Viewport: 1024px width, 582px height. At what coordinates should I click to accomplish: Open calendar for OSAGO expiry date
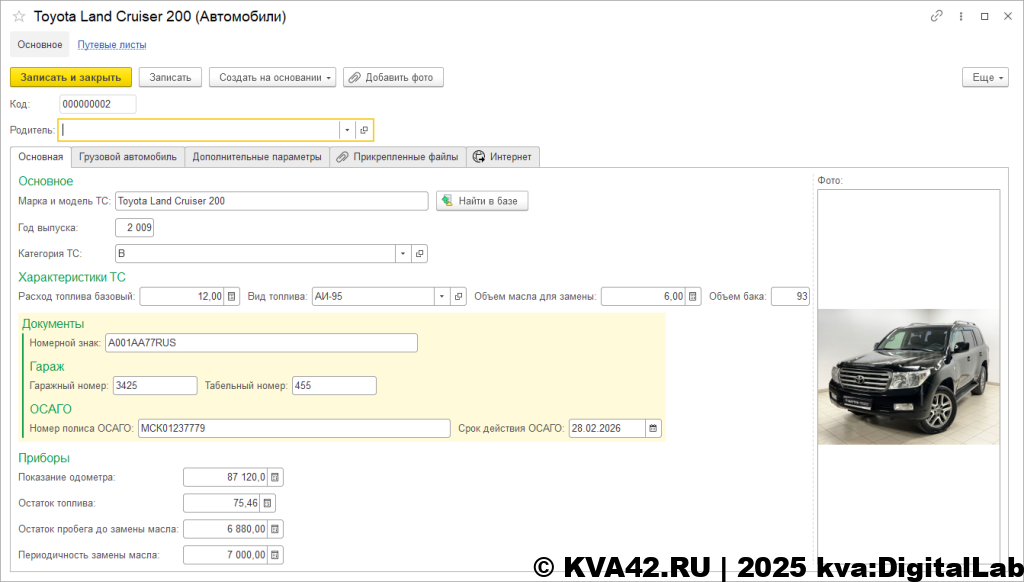click(653, 428)
